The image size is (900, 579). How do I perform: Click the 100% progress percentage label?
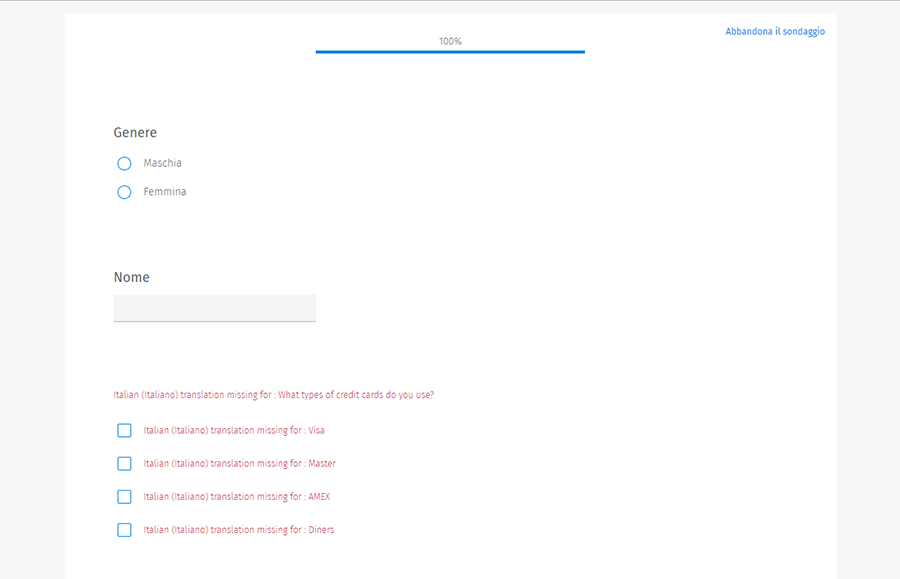[450, 41]
